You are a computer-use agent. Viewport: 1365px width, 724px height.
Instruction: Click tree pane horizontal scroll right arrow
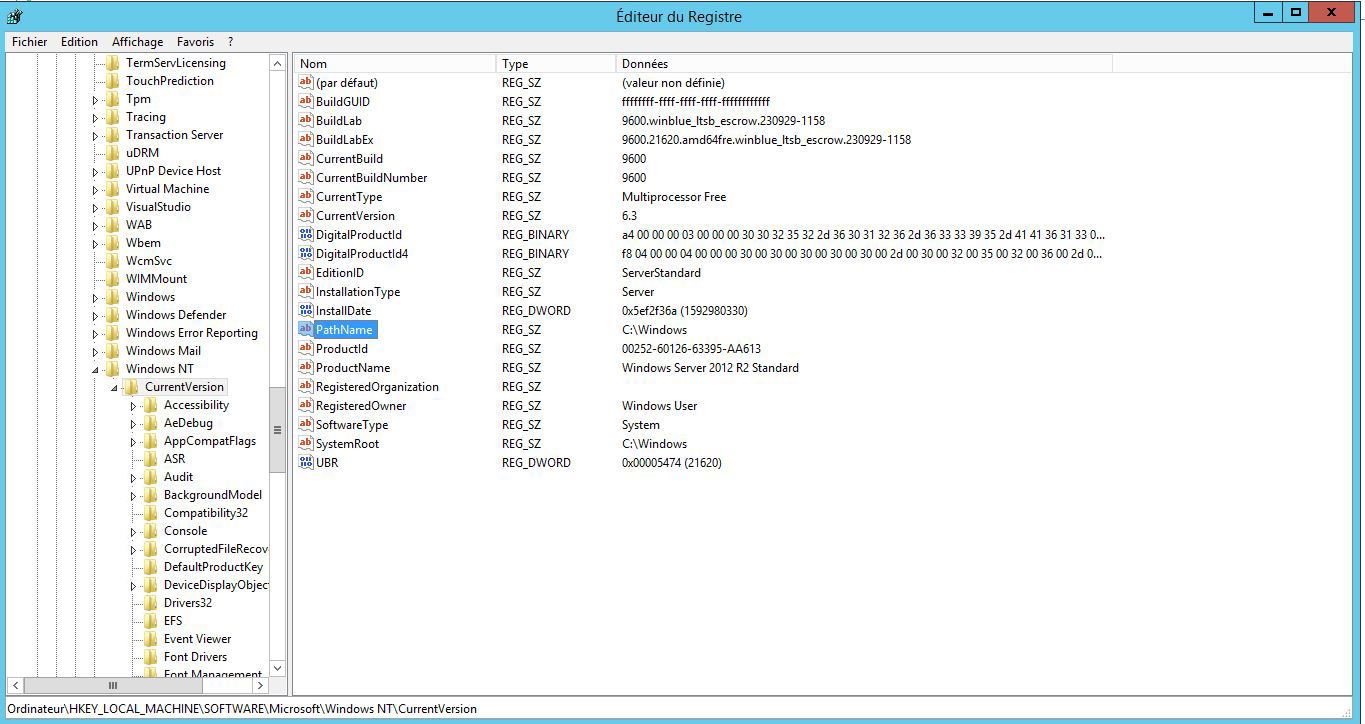click(261, 685)
